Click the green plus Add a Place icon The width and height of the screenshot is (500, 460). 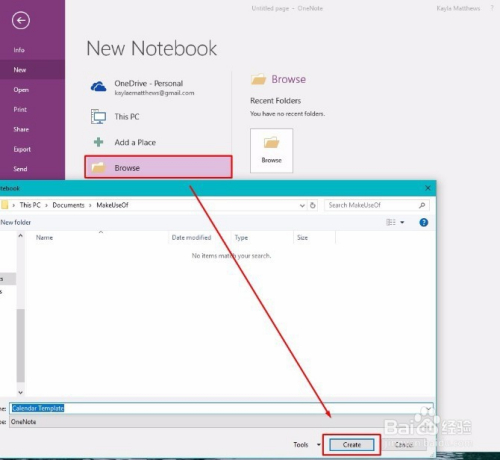coord(98,142)
